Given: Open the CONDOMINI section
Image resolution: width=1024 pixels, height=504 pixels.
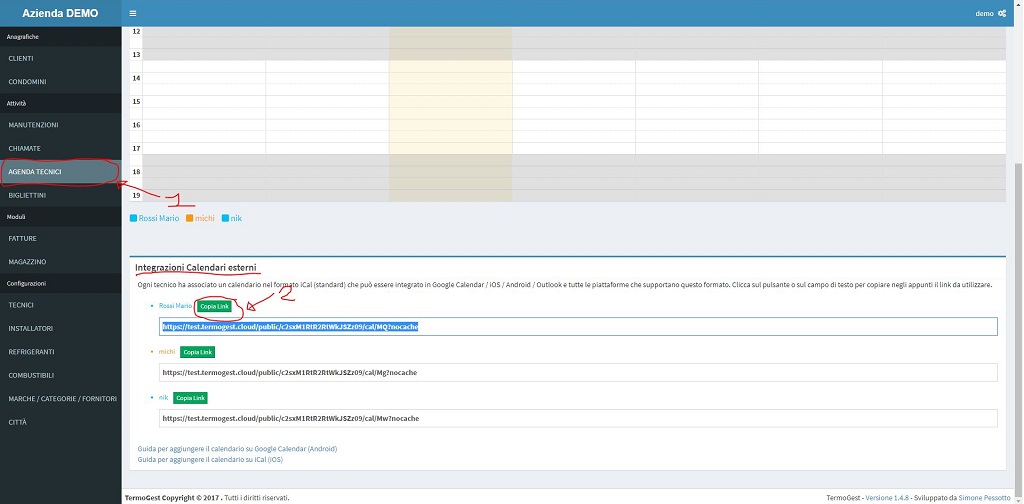Looking at the screenshot, I should click(x=61, y=82).
